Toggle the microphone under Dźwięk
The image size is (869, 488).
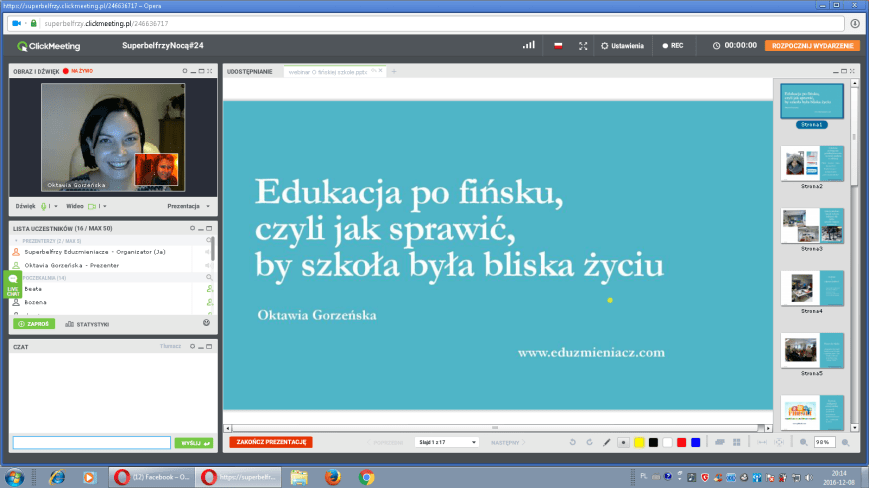[44, 206]
